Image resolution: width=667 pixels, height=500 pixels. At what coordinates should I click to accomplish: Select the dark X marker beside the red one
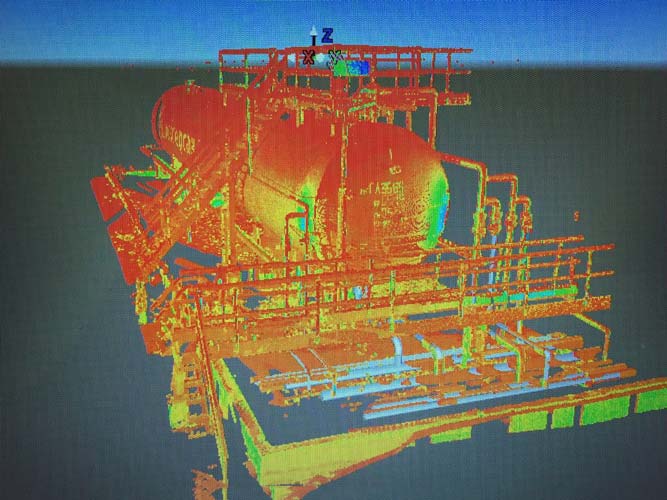(x=337, y=57)
